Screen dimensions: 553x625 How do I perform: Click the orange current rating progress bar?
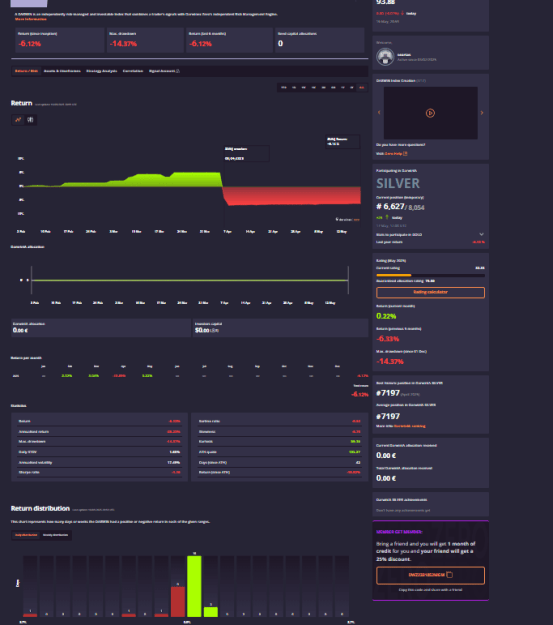pos(394,275)
